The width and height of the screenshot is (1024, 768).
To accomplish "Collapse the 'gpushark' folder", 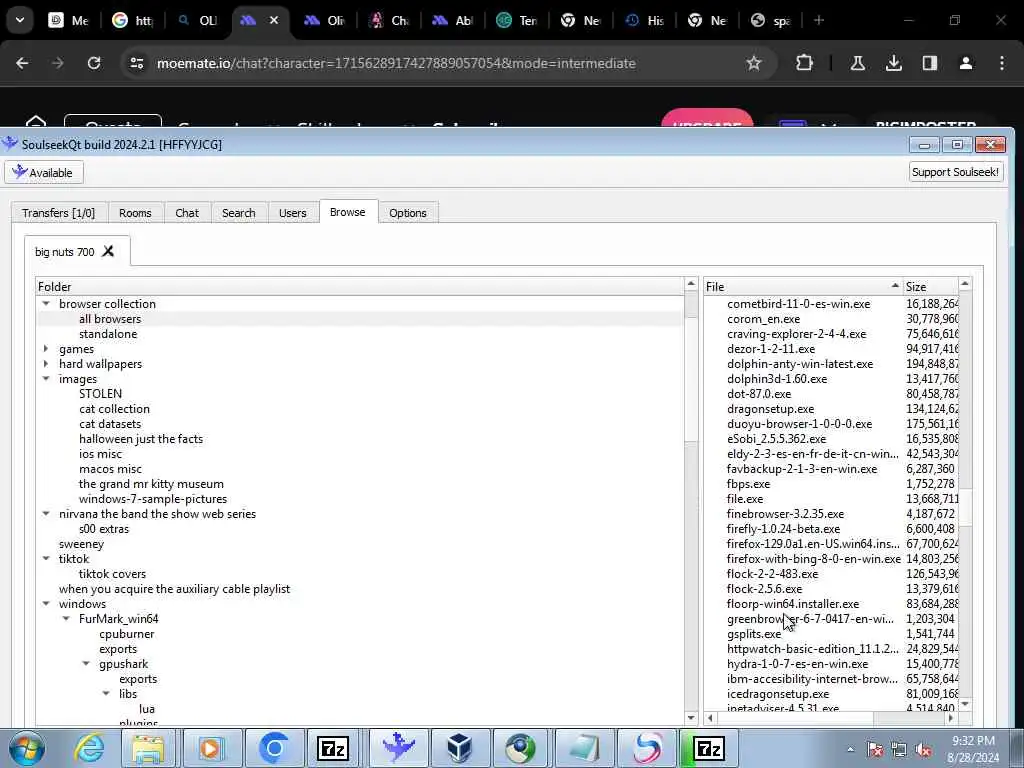I will pos(86,664).
